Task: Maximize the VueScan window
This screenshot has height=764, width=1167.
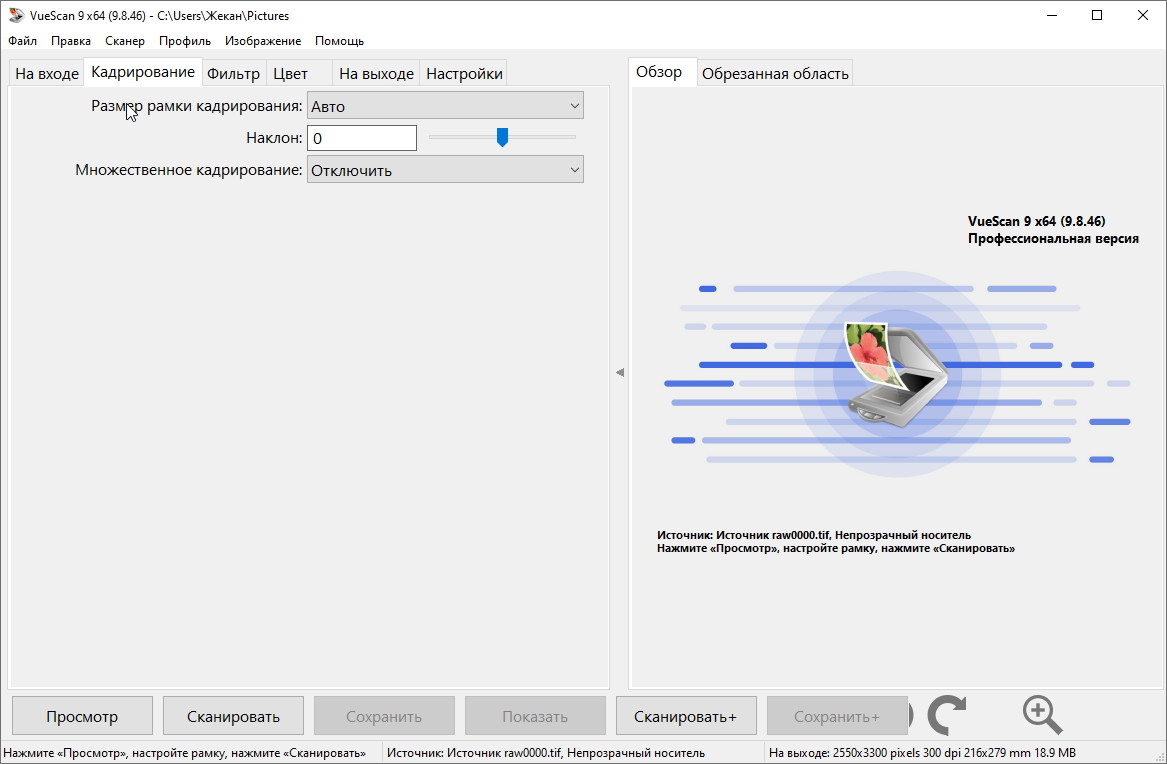Action: click(1097, 15)
